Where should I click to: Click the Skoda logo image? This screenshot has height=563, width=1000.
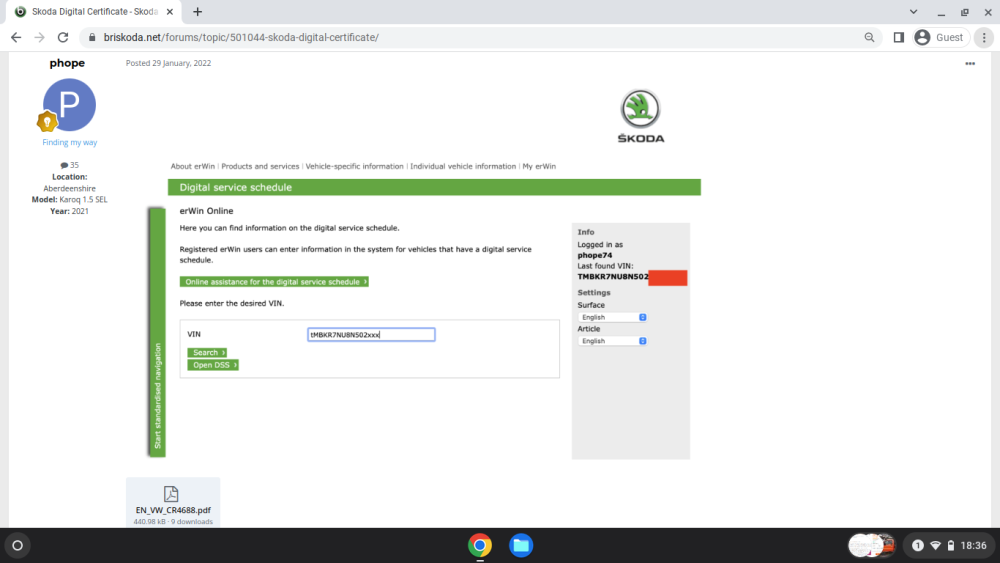(640, 116)
